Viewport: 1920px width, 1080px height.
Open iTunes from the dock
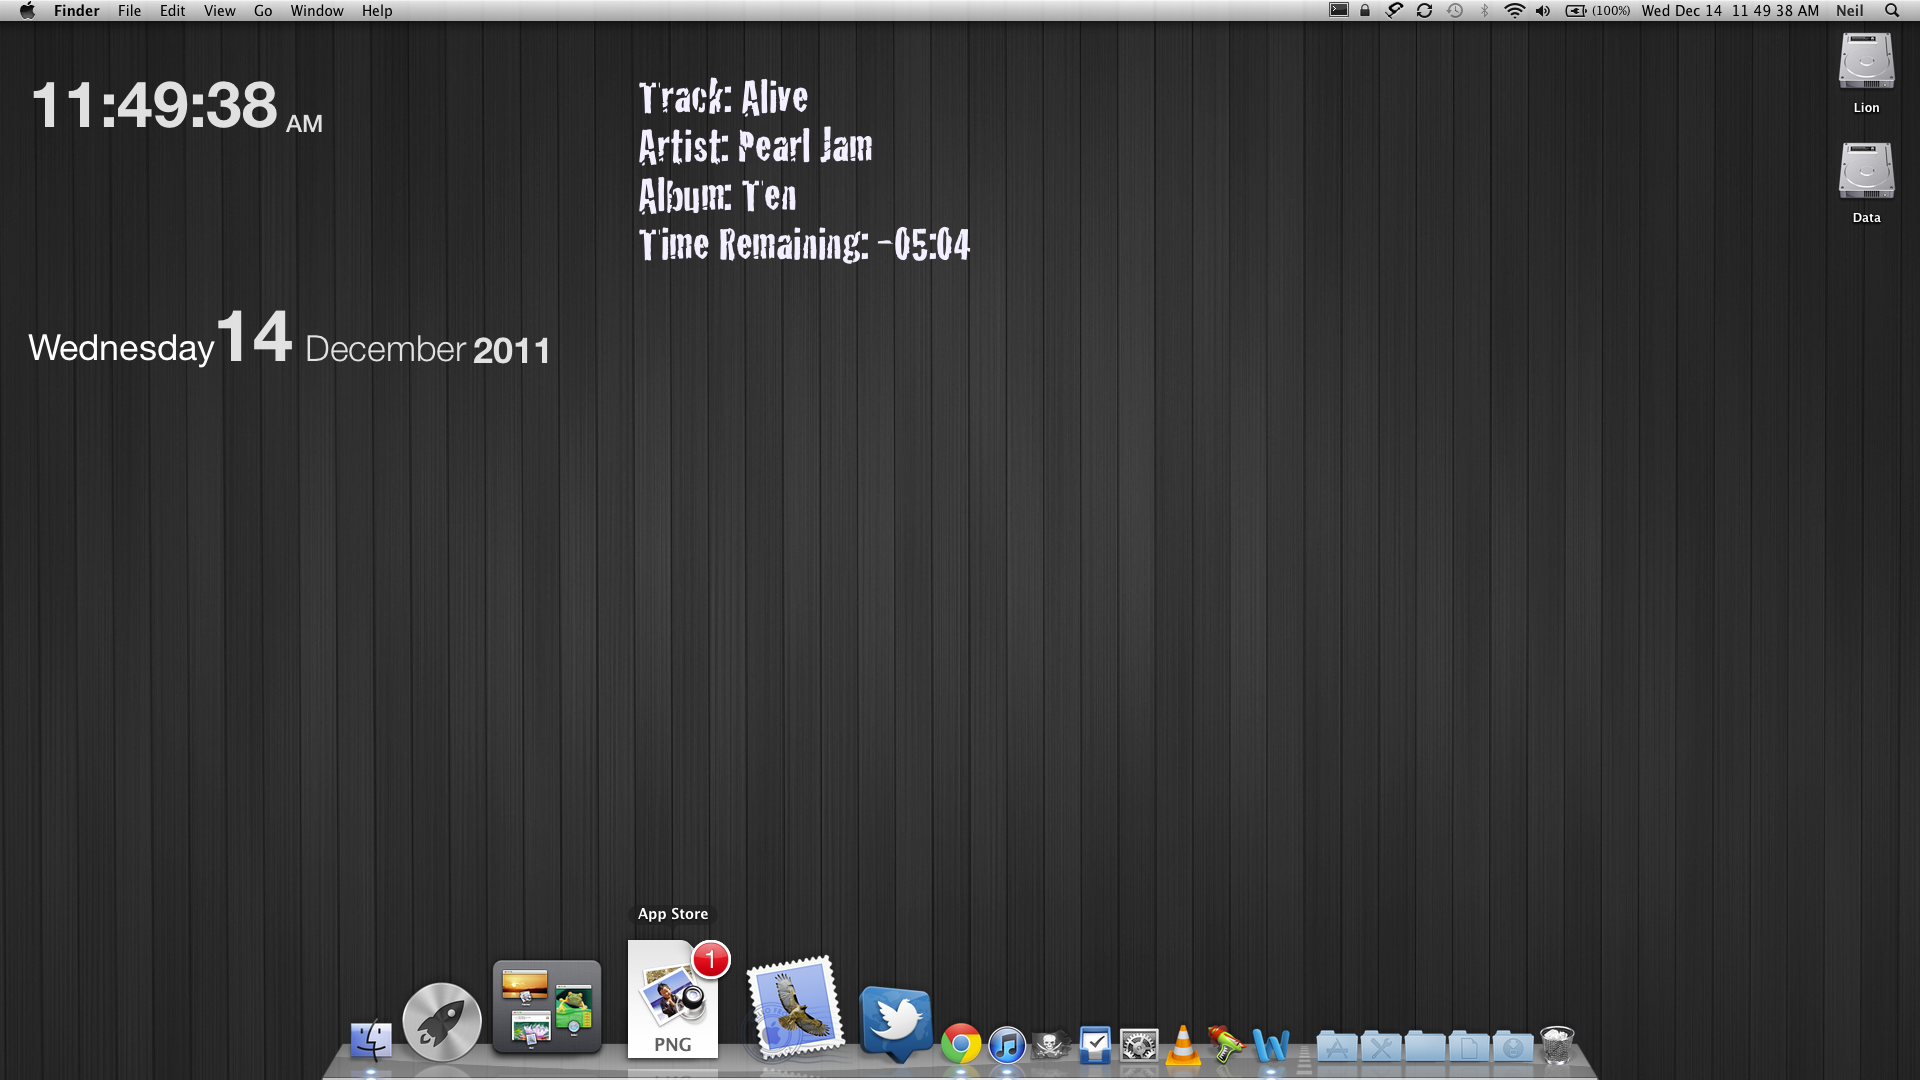coord(1007,1046)
